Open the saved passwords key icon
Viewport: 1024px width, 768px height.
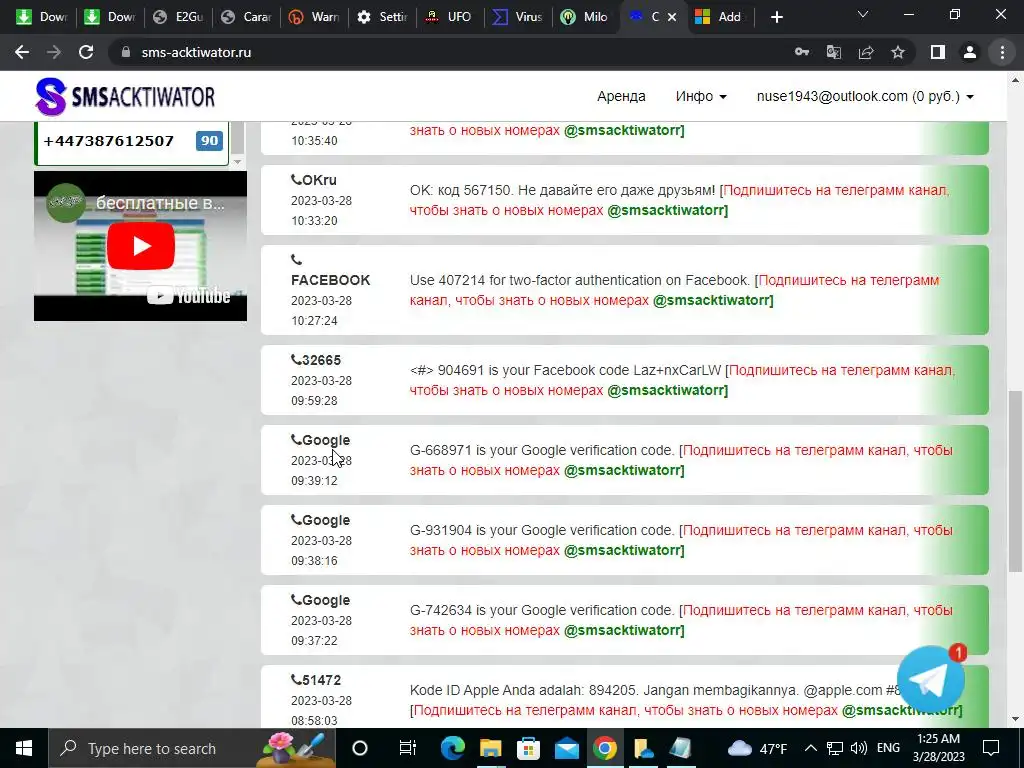click(x=802, y=52)
